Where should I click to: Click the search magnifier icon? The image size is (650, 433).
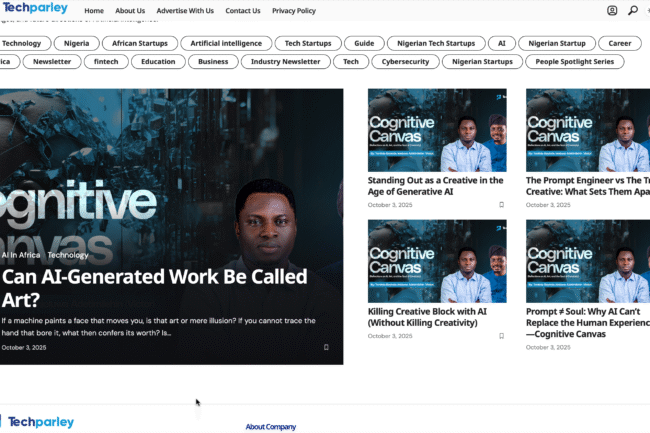click(x=633, y=11)
